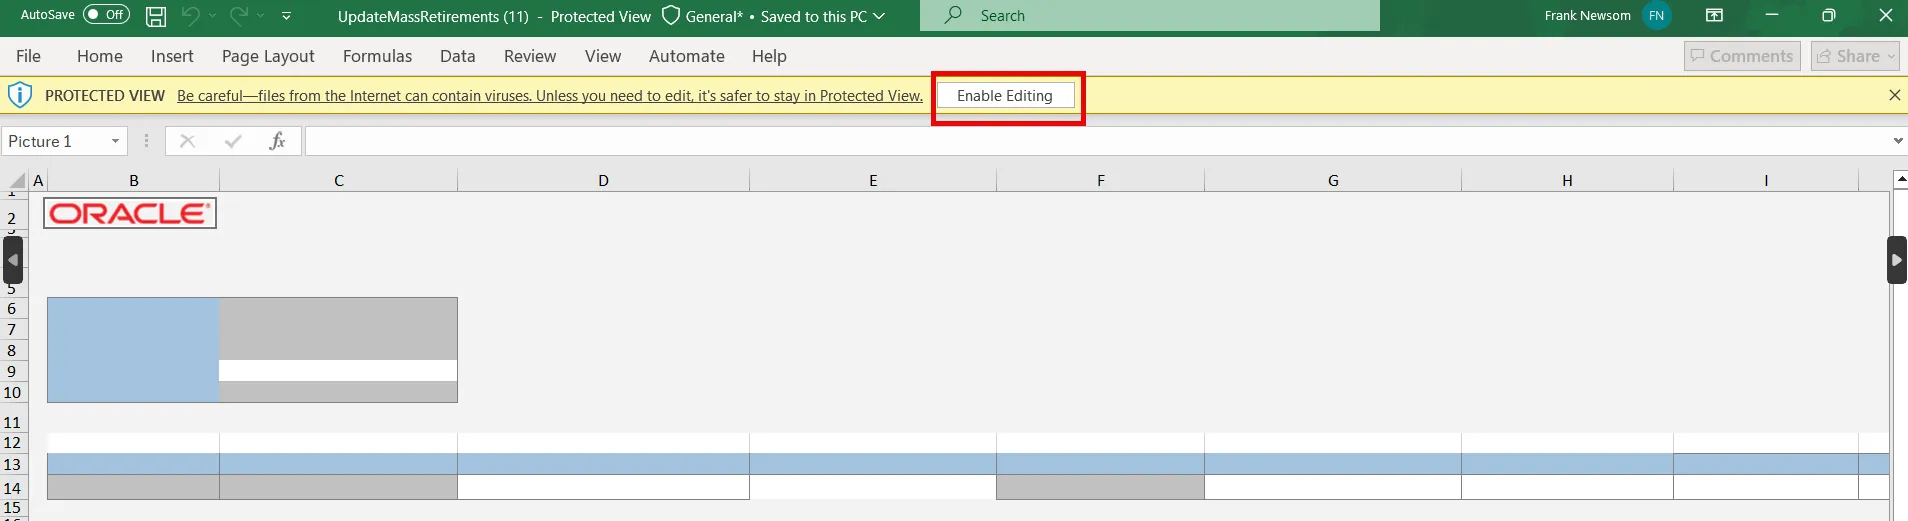Screen dimensions: 1908x521
Task: Open the Formulas tab
Action: [377, 56]
